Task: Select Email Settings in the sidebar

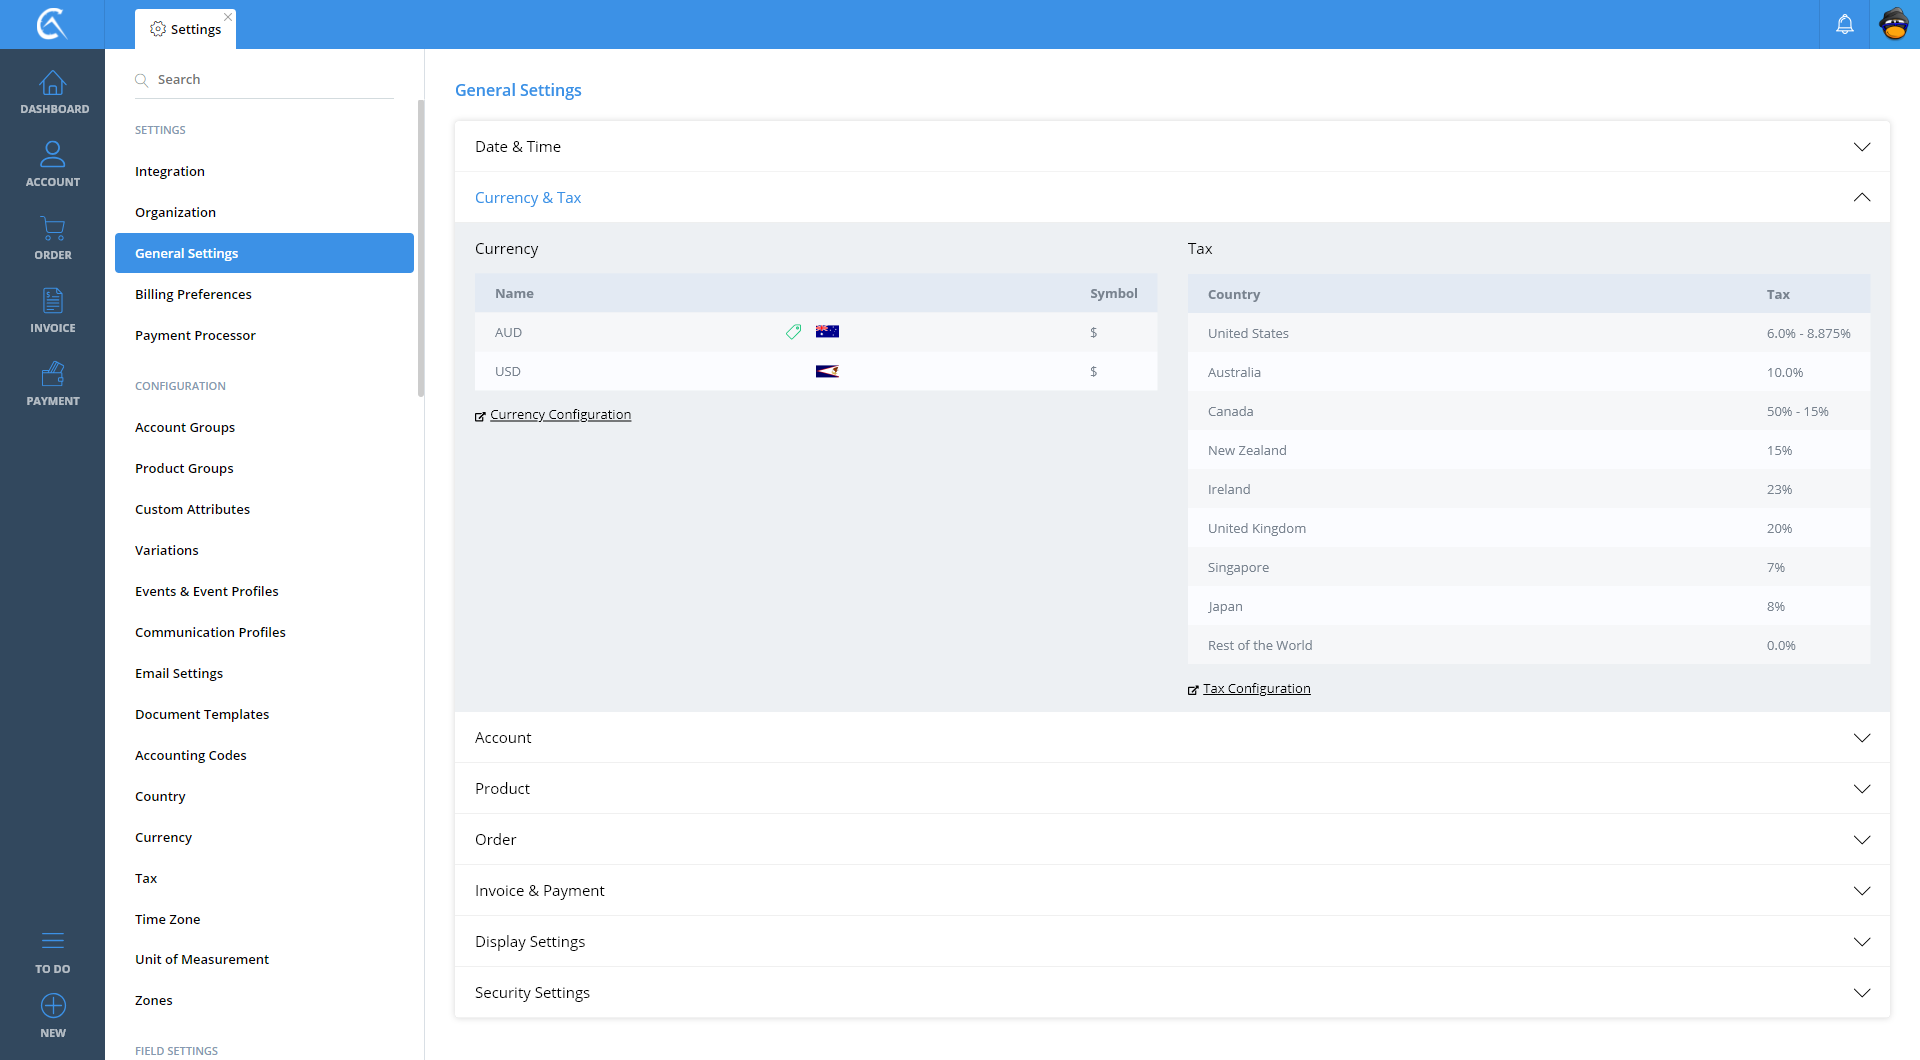Action: tap(179, 673)
